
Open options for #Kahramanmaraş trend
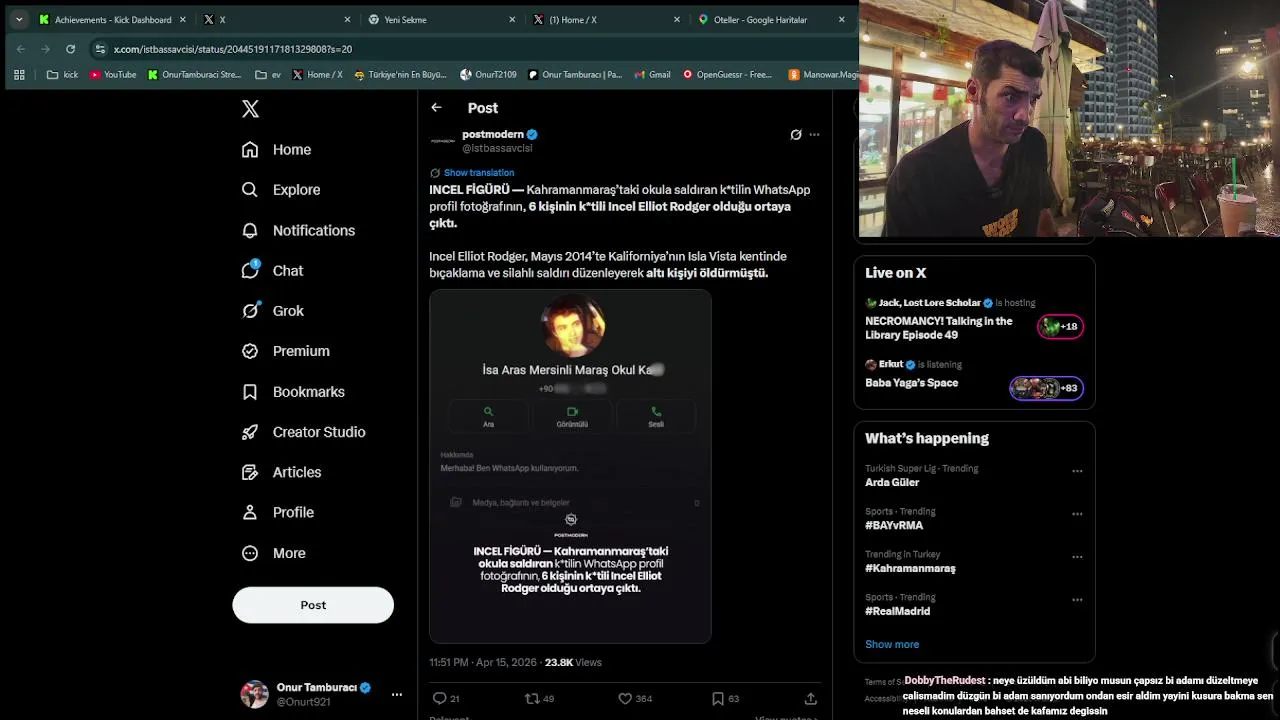pos(1077,557)
